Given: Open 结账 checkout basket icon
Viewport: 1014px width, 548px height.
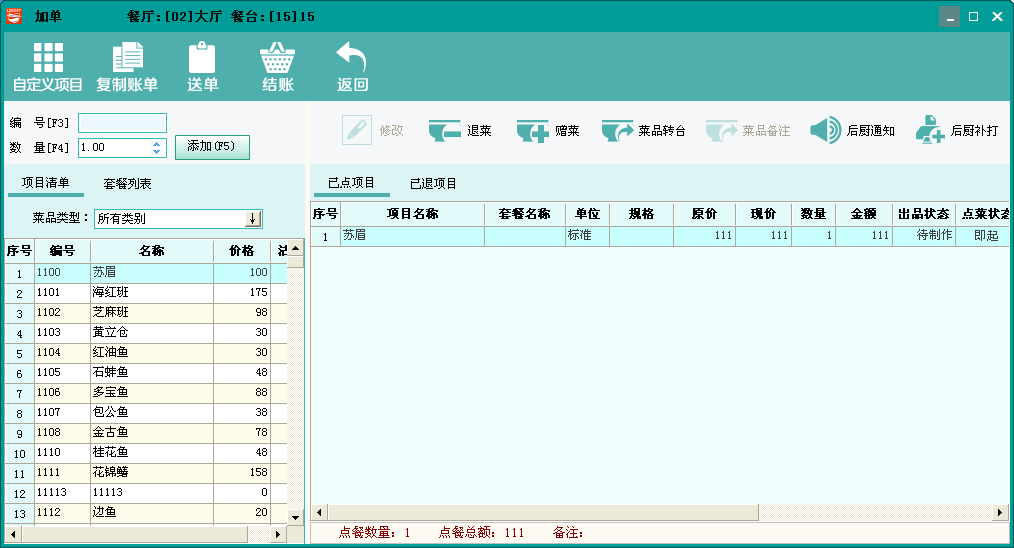Looking at the screenshot, I should tap(277, 58).
